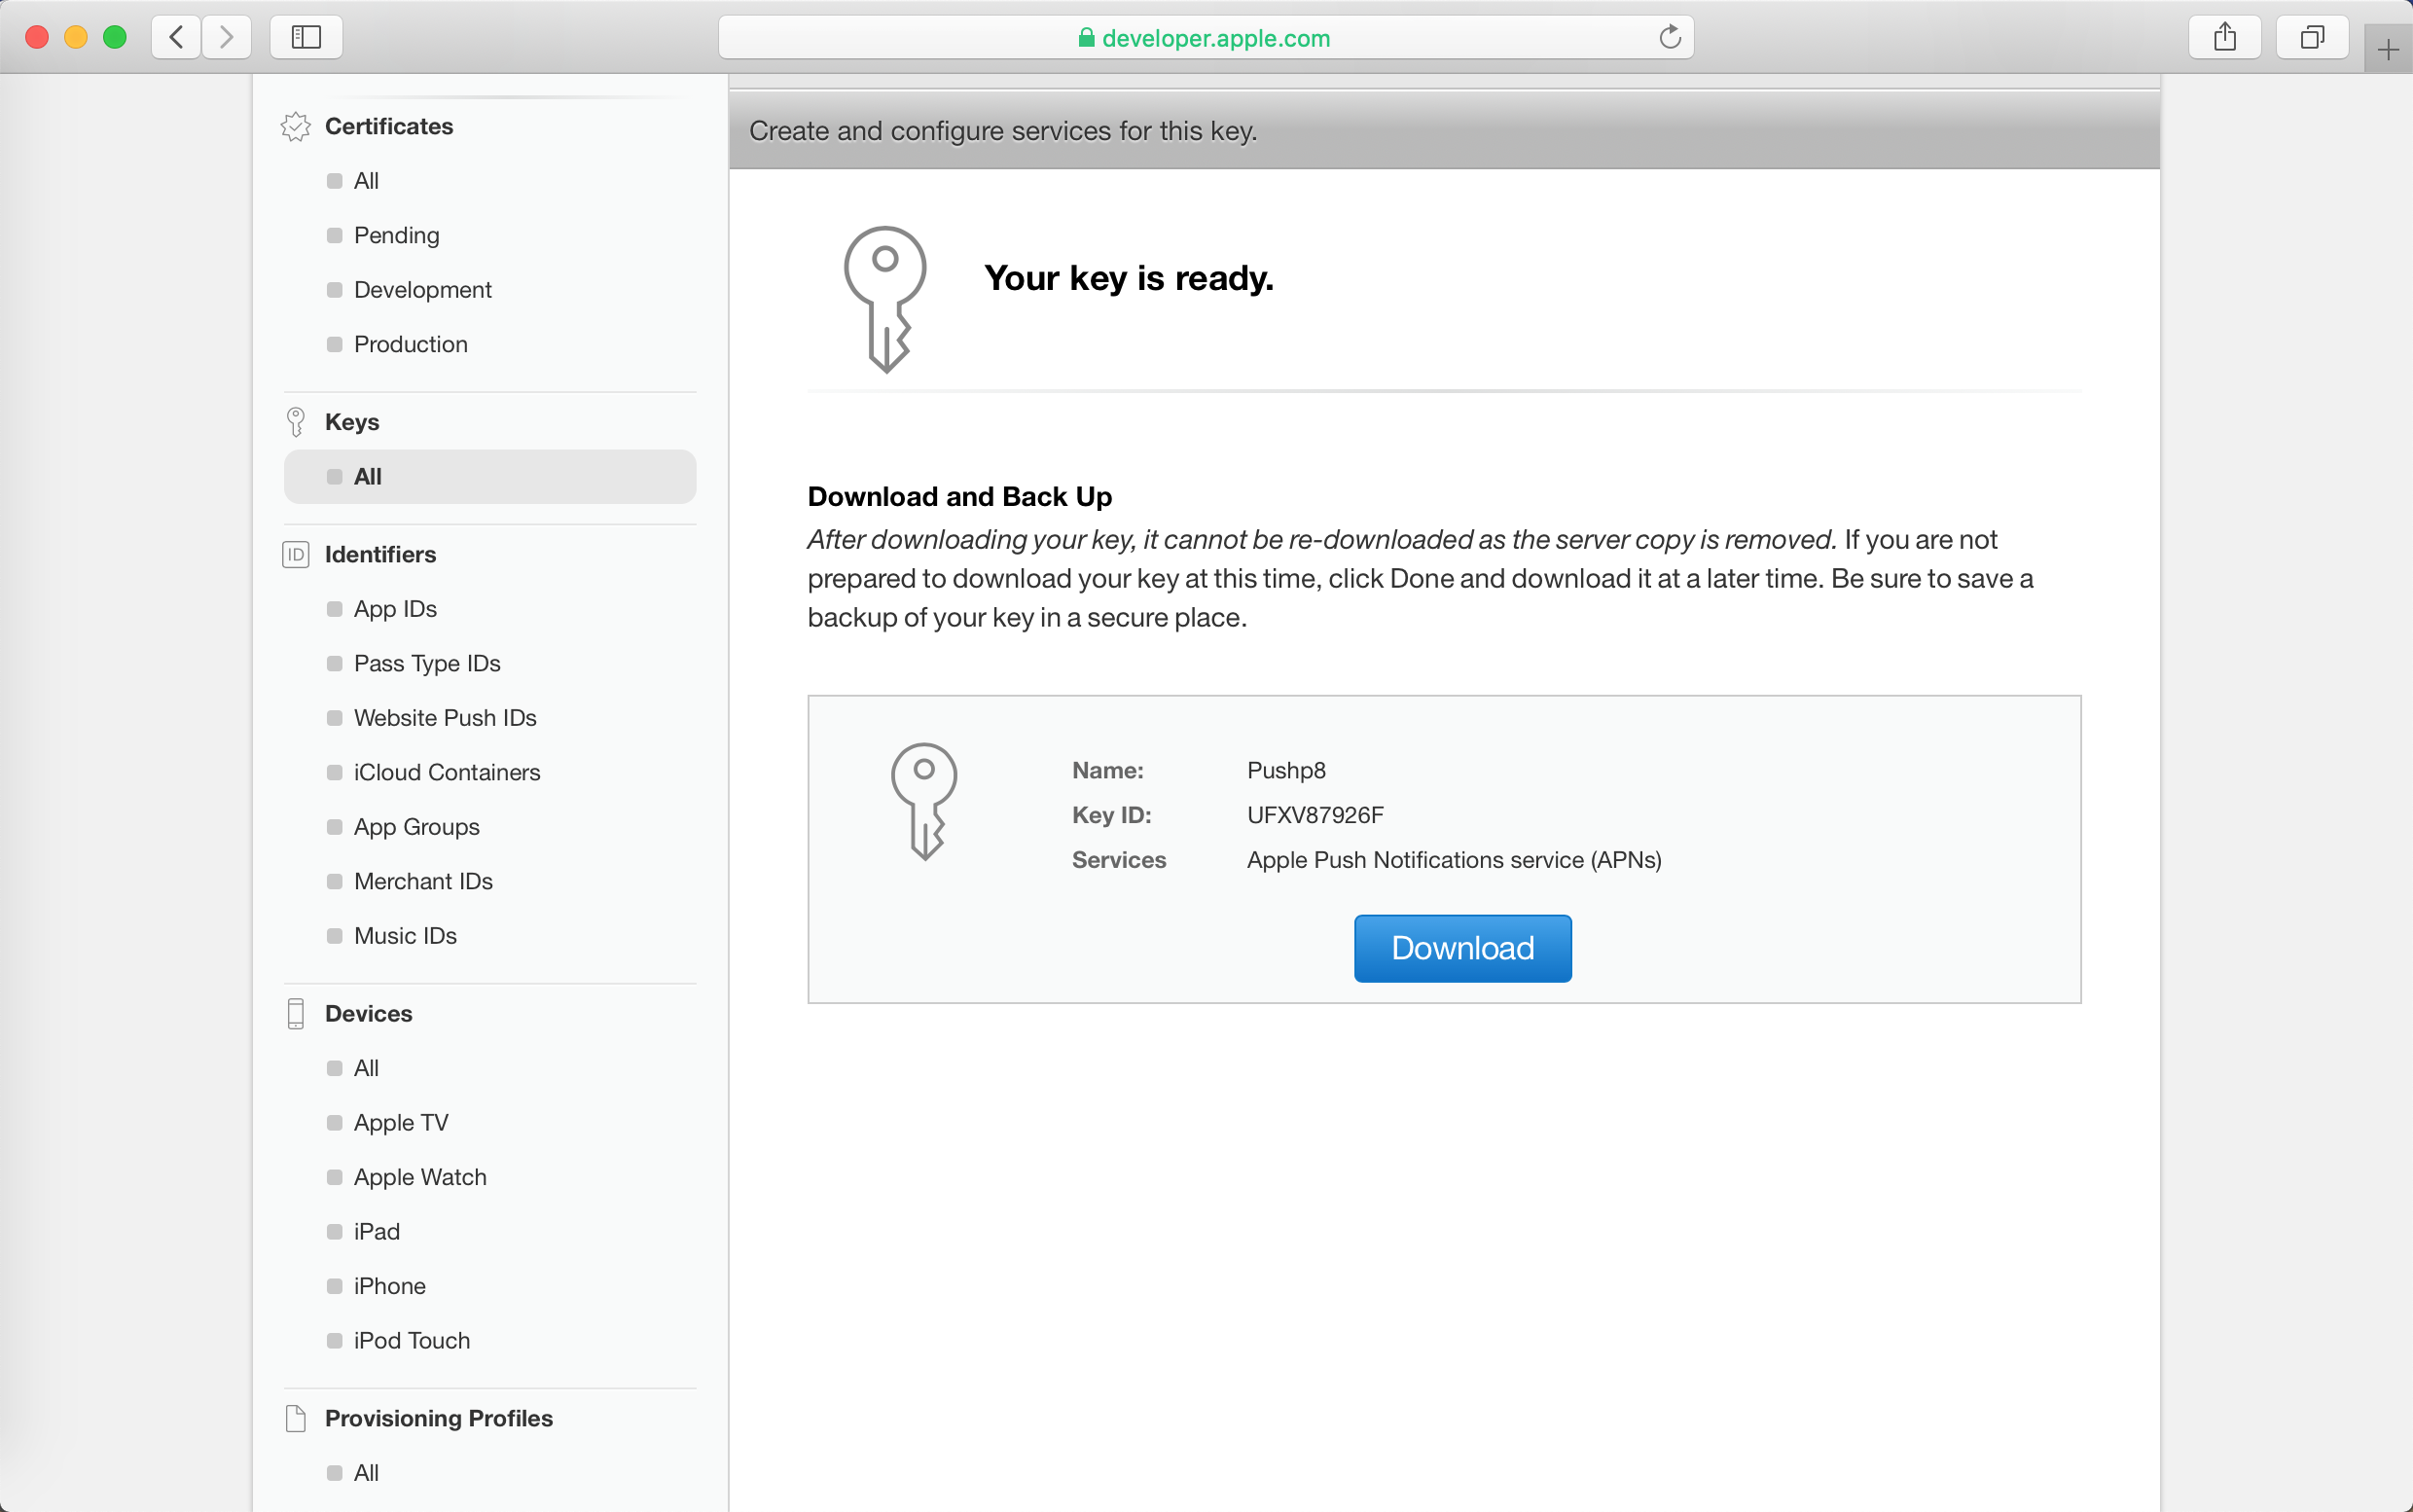Add a new tab with plus icon
The width and height of the screenshot is (2413, 1512).
coord(2388,49)
